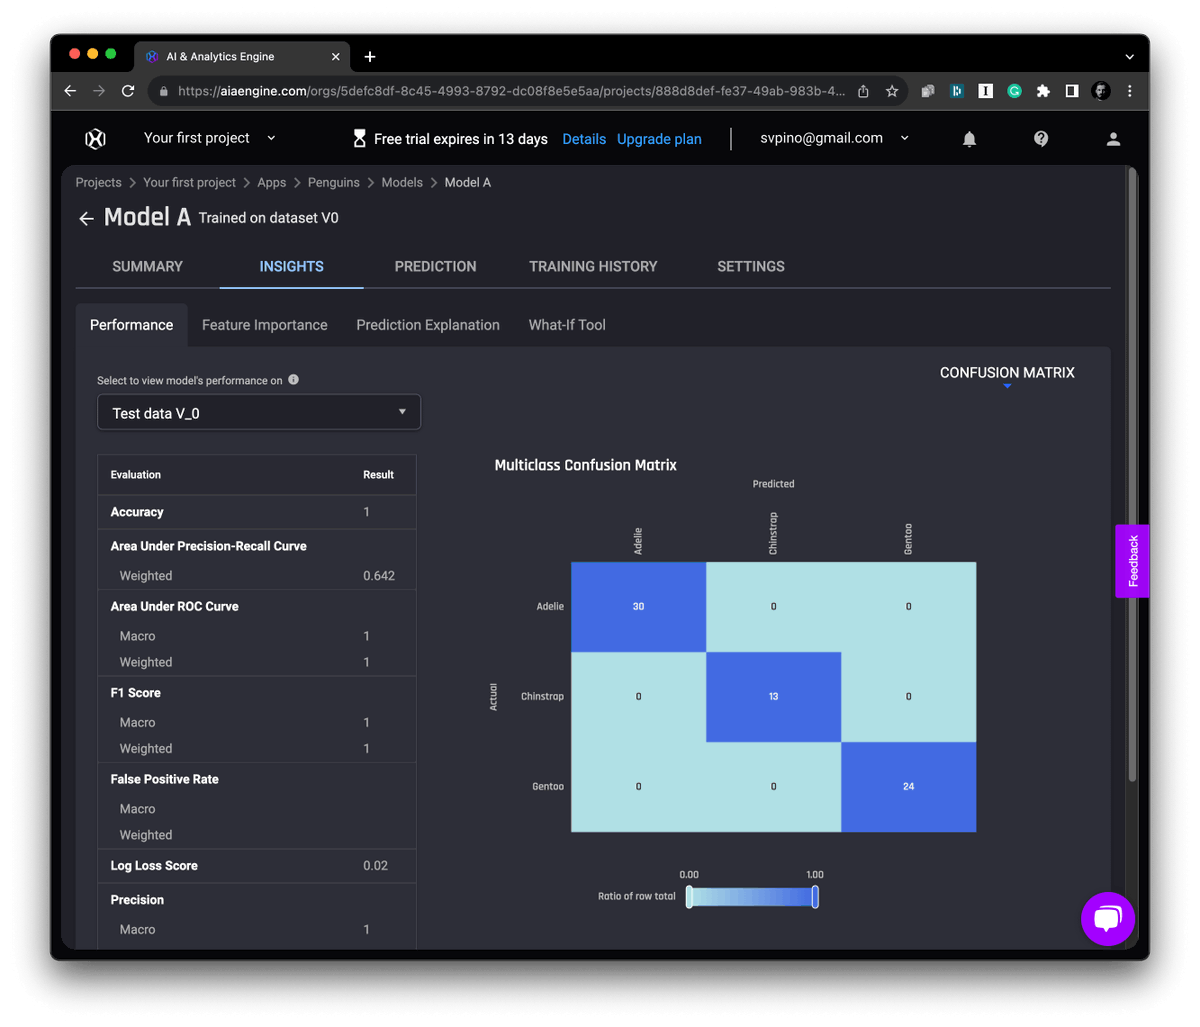
Task: Open the Chrome three-dot menu
Action: point(1130,91)
